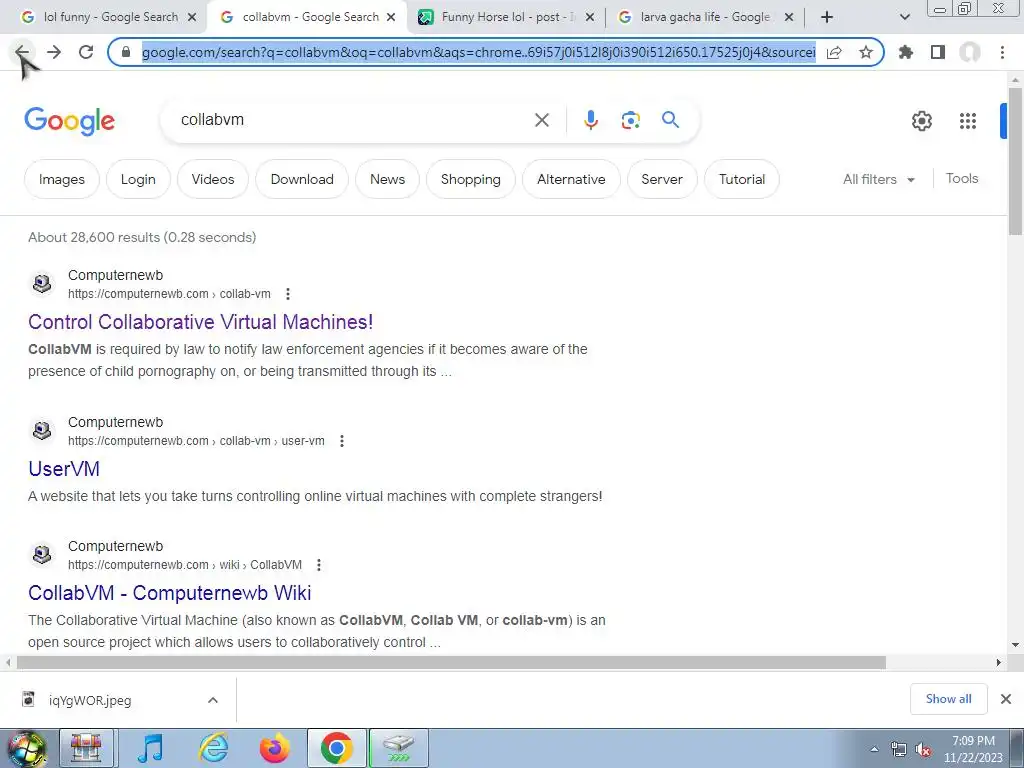Share this page via address bar icon
Viewport: 1024px width, 768px height.
834,52
